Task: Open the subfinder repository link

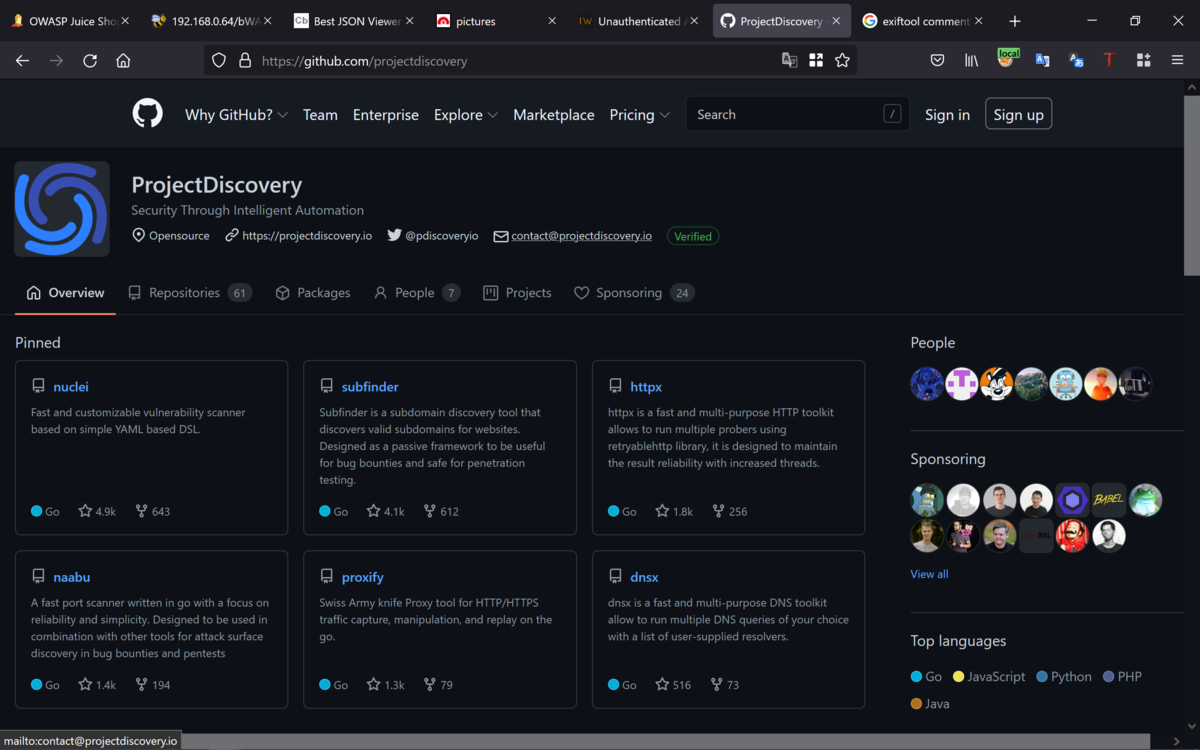Action: click(370, 386)
